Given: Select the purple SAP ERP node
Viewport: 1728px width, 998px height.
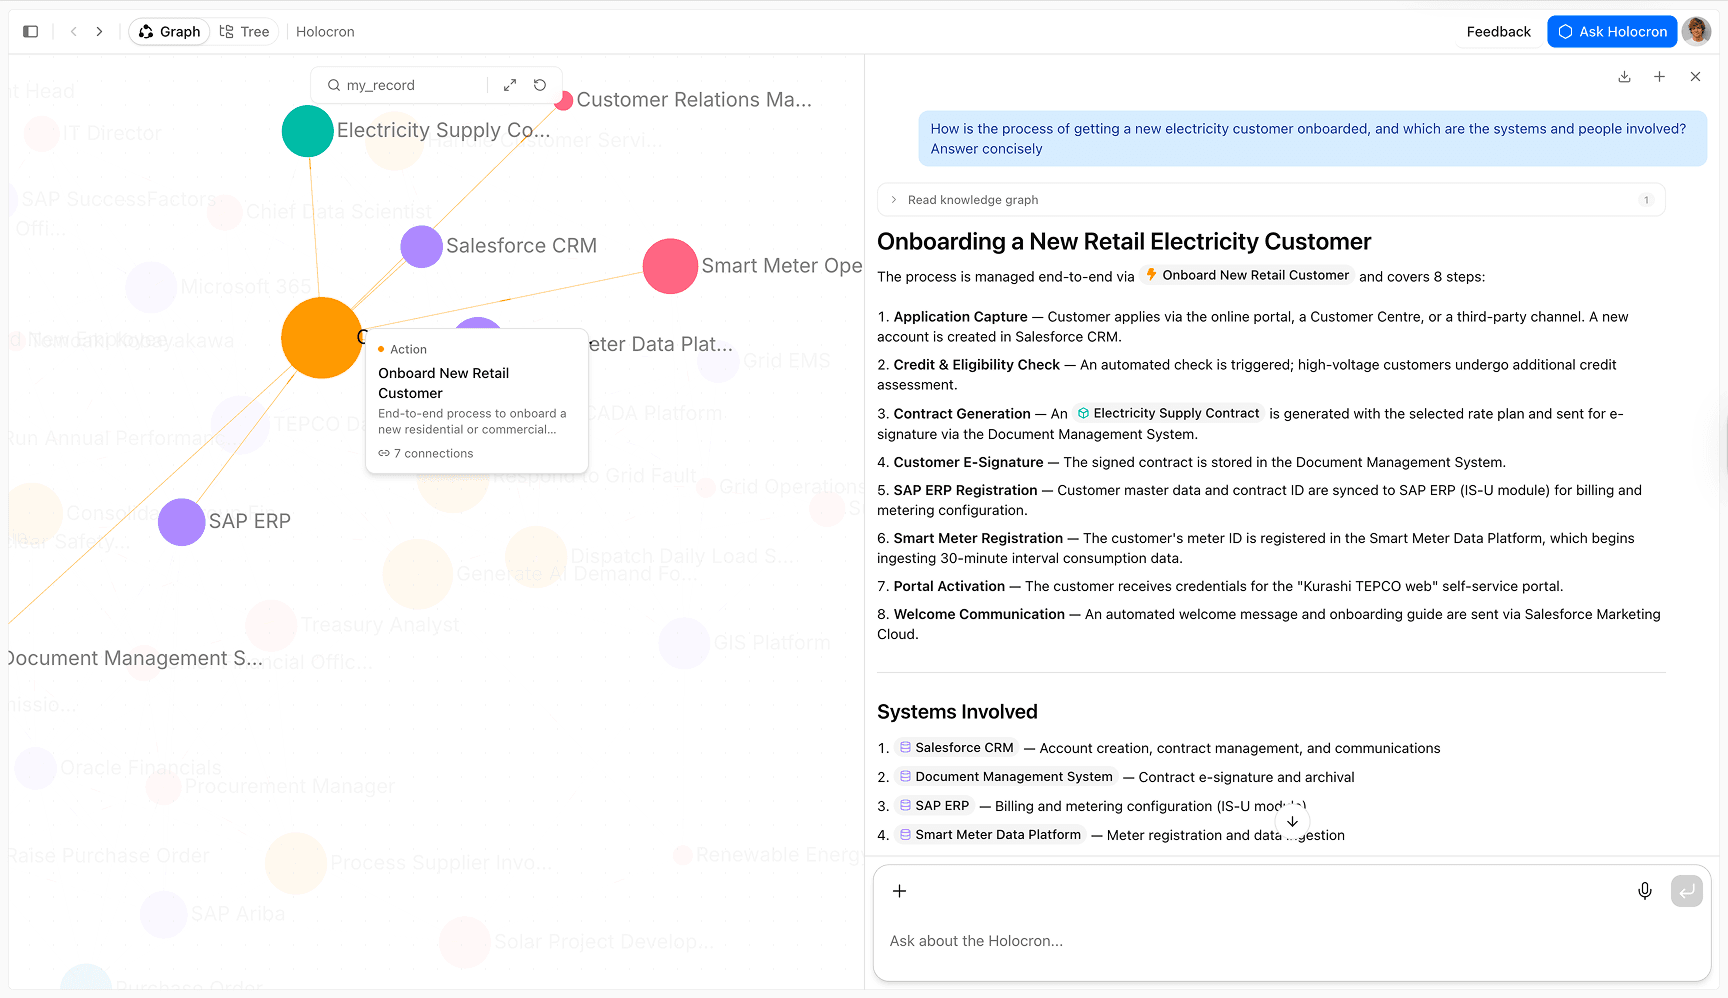Looking at the screenshot, I should 182,522.
